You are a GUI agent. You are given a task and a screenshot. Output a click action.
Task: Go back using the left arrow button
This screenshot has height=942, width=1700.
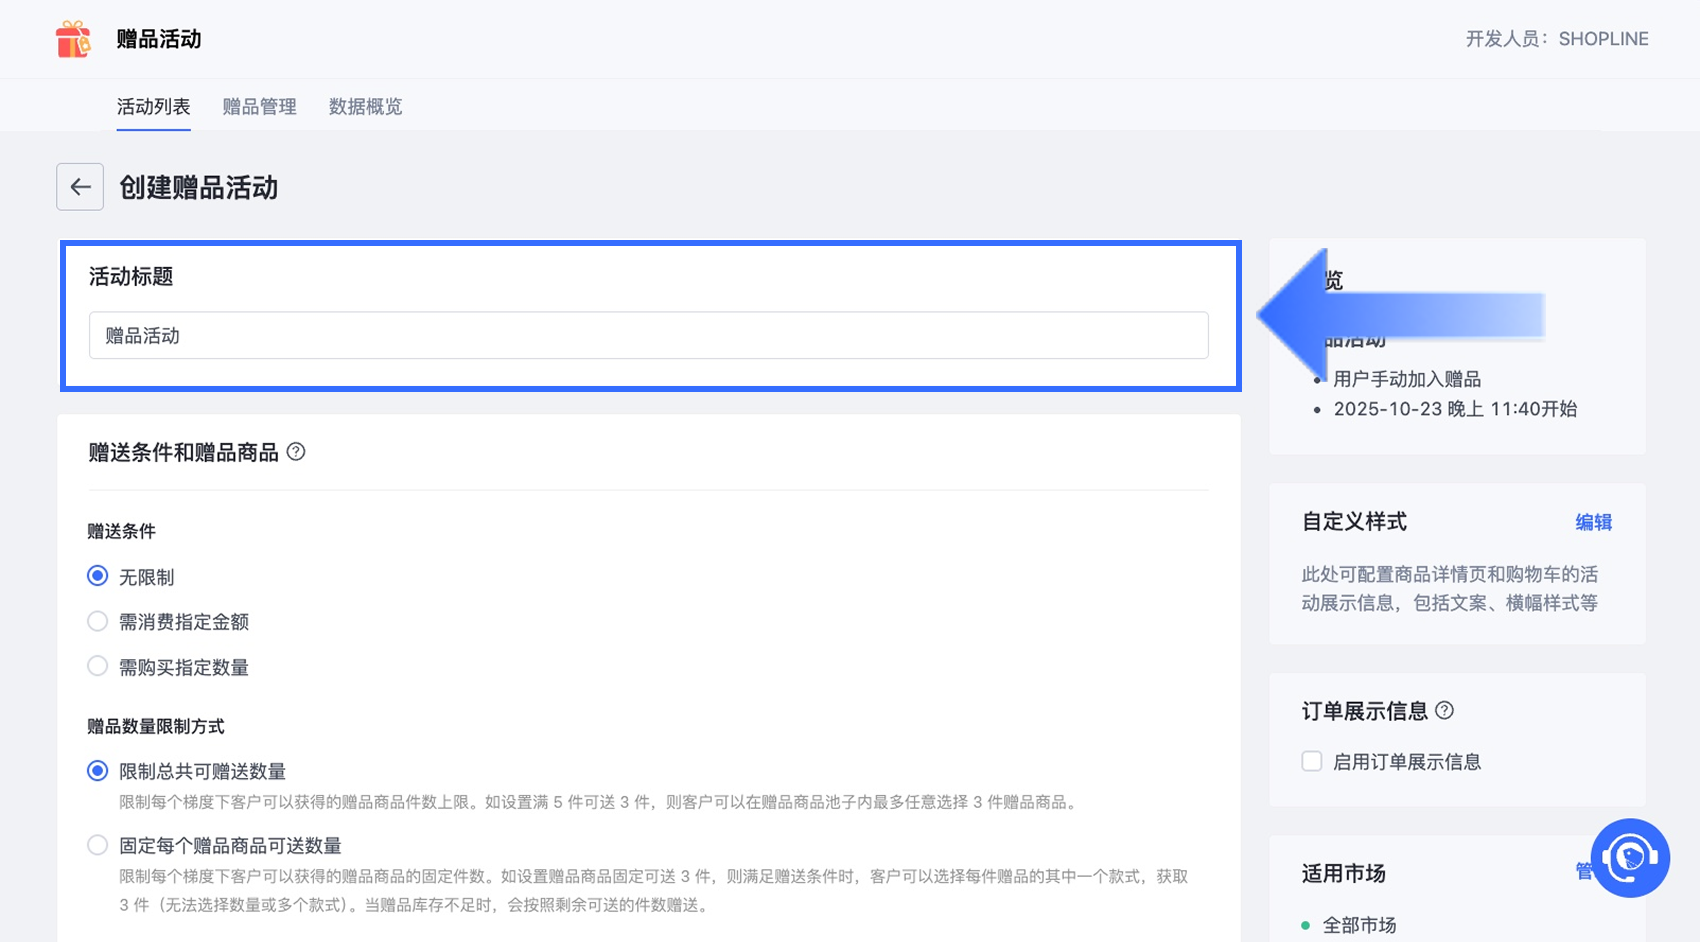point(80,187)
